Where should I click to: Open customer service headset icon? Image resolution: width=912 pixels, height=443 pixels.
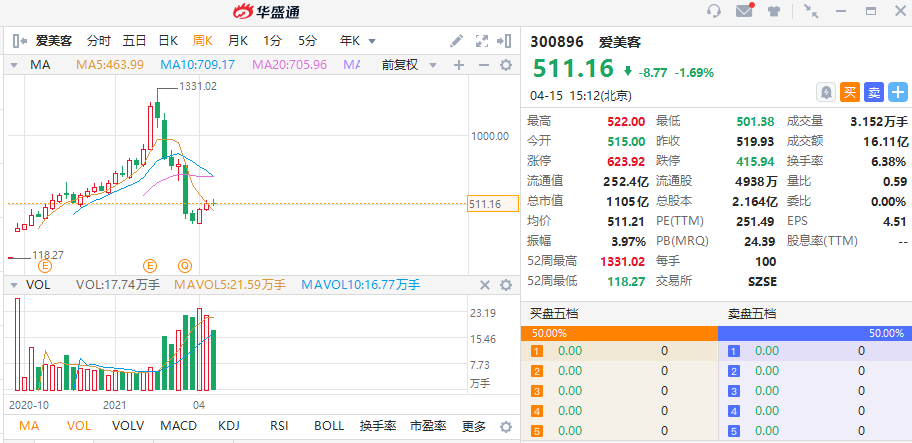pos(714,12)
